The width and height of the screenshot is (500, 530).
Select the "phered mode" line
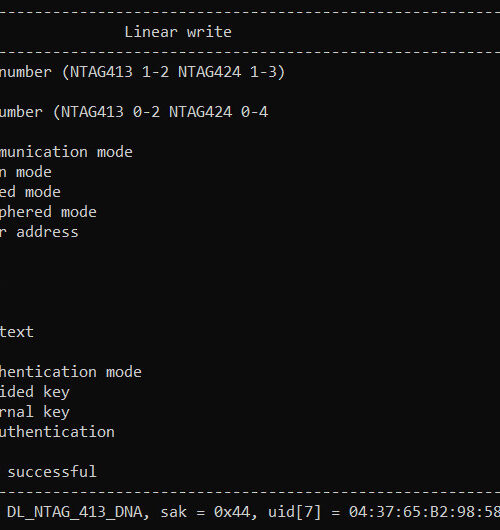tap(48, 212)
